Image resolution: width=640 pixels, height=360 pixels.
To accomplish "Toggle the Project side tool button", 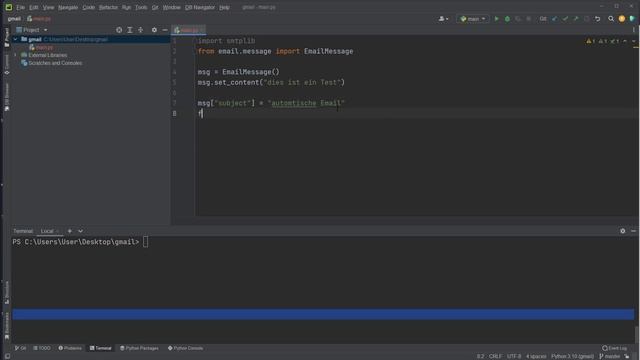I will (7, 37).
